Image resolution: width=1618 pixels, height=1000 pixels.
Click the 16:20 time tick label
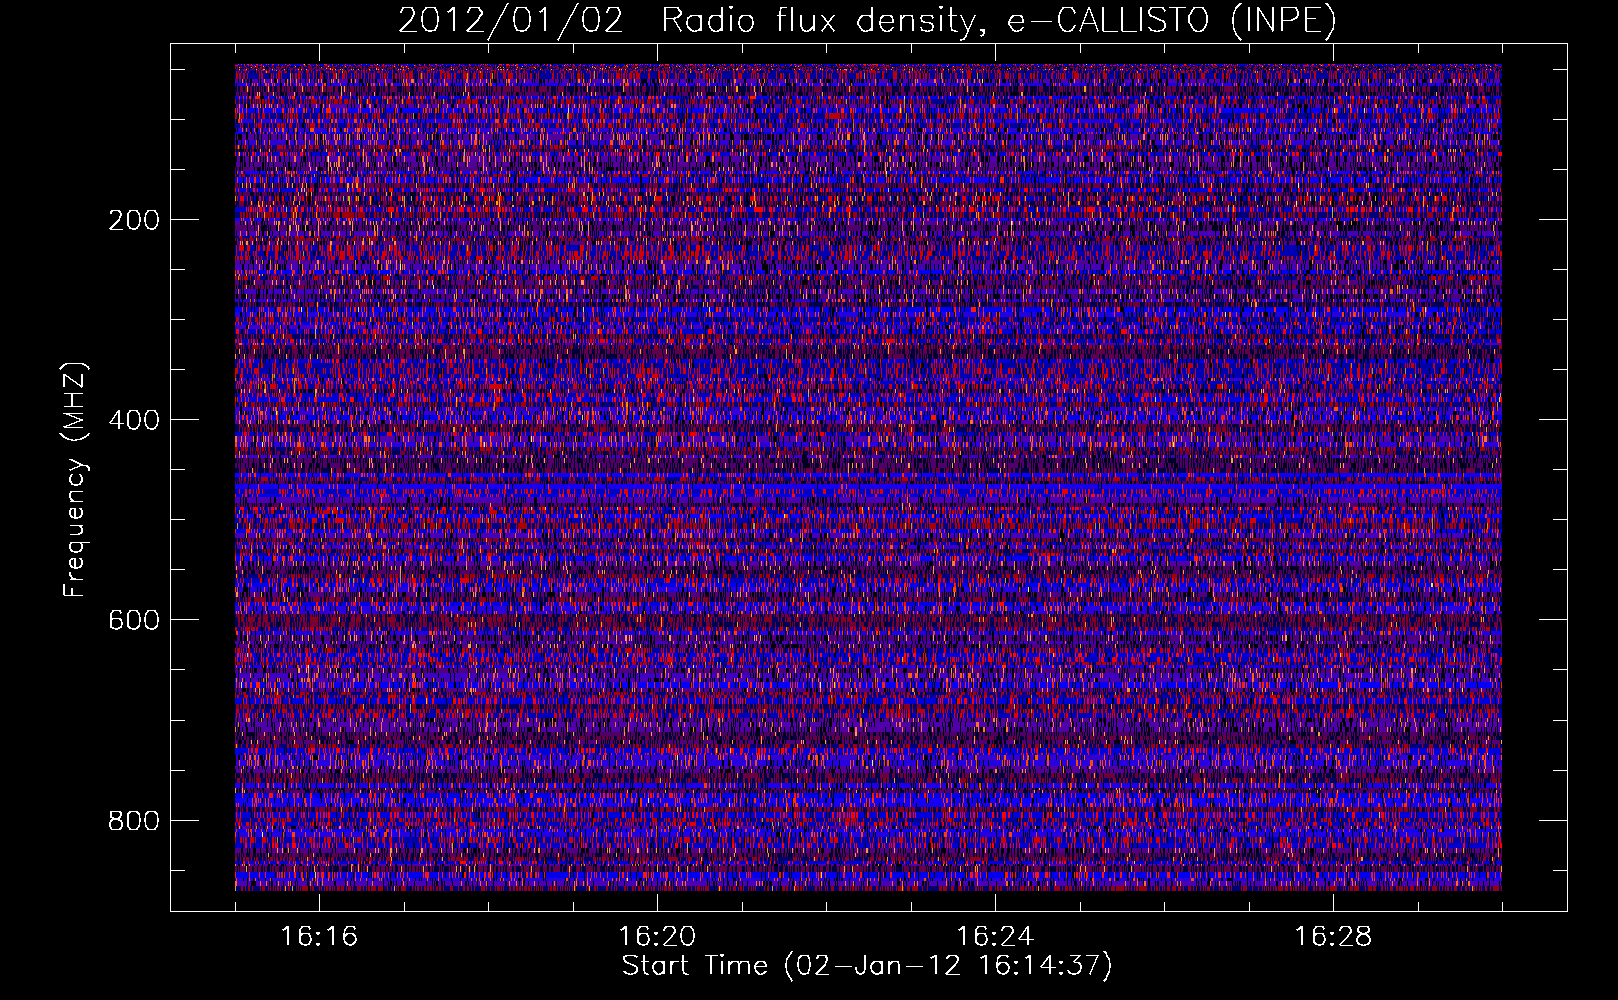click(657, 937)
